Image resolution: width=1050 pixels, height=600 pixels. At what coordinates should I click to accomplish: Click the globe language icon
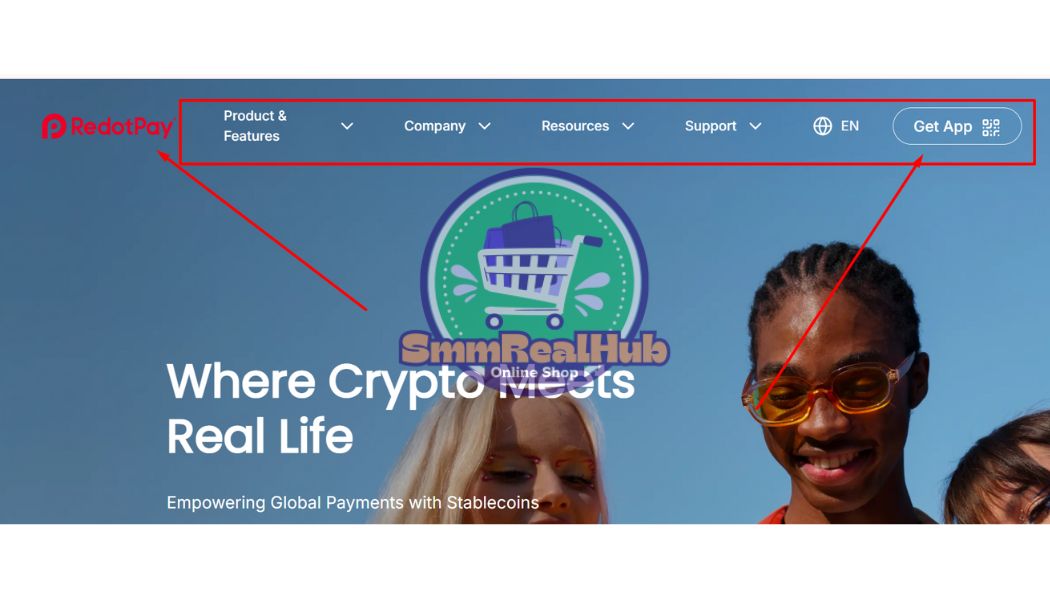click(822, 126)
